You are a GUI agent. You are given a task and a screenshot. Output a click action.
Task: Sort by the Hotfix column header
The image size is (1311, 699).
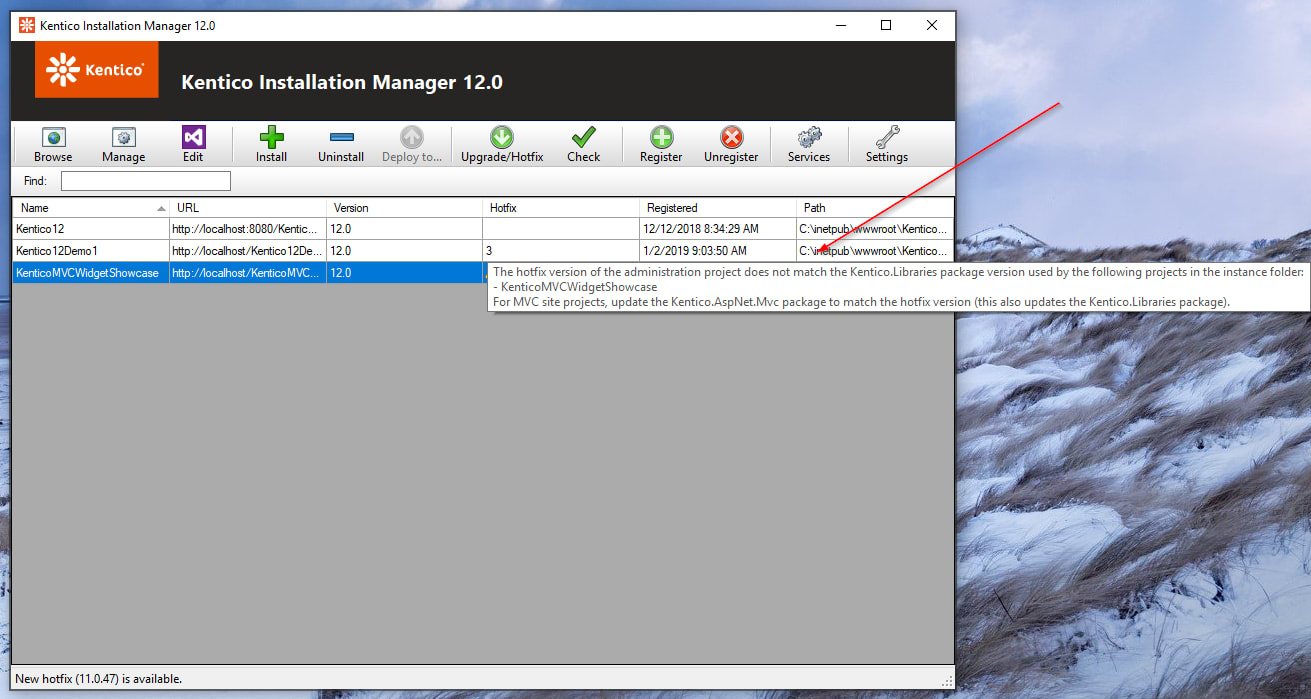point(561,208)
